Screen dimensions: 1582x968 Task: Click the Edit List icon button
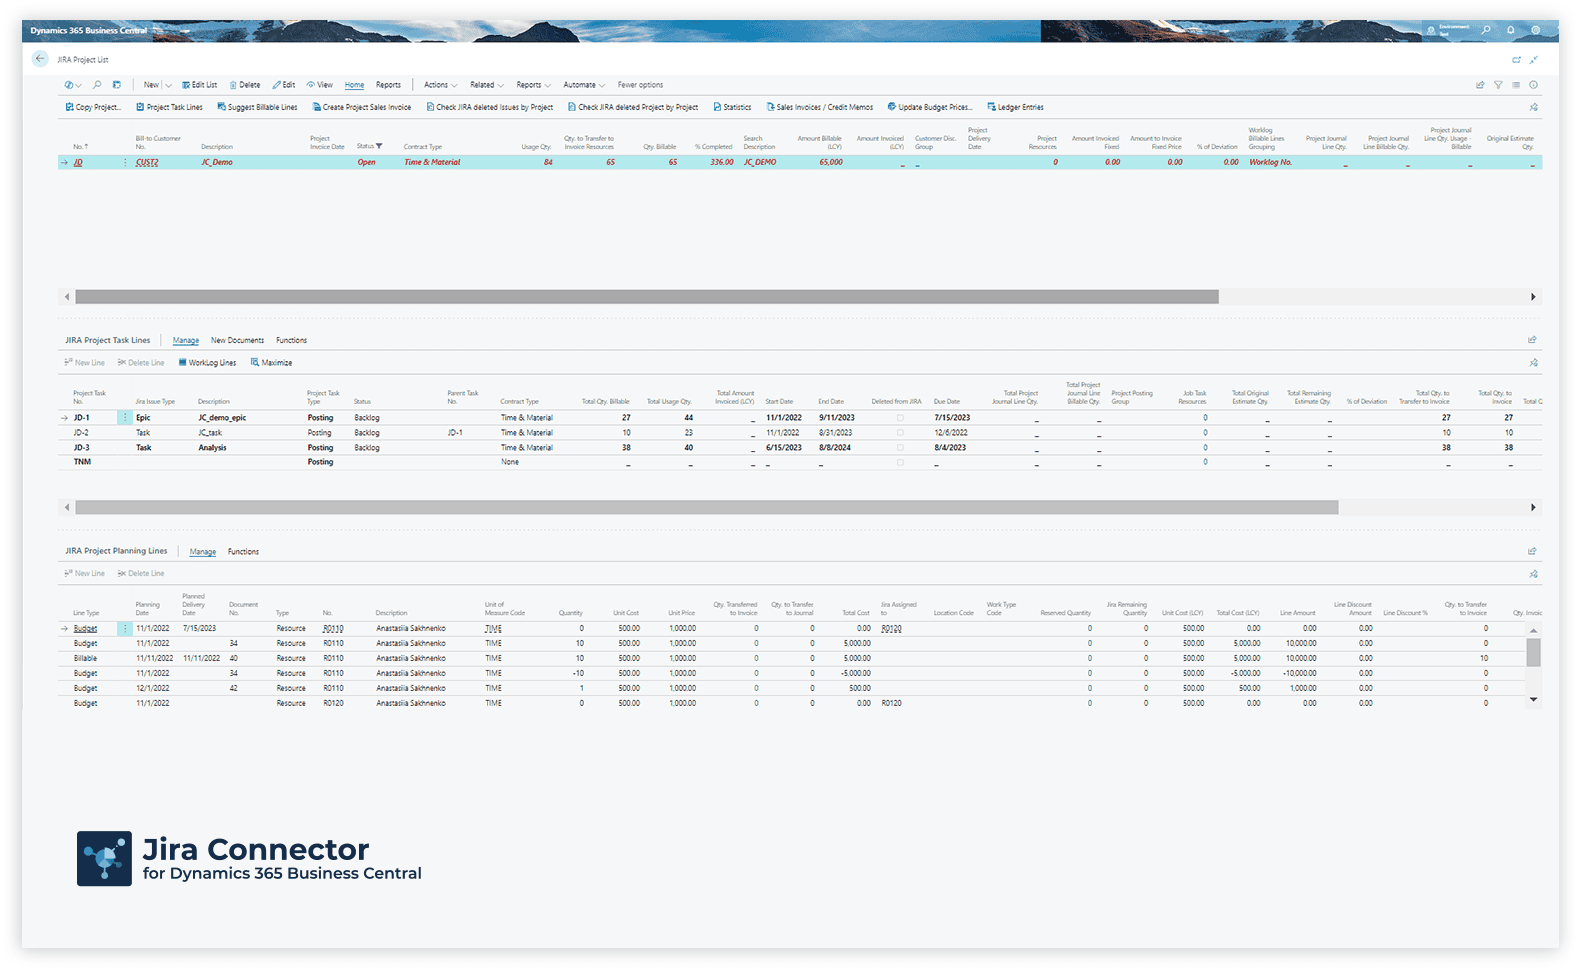200,85
